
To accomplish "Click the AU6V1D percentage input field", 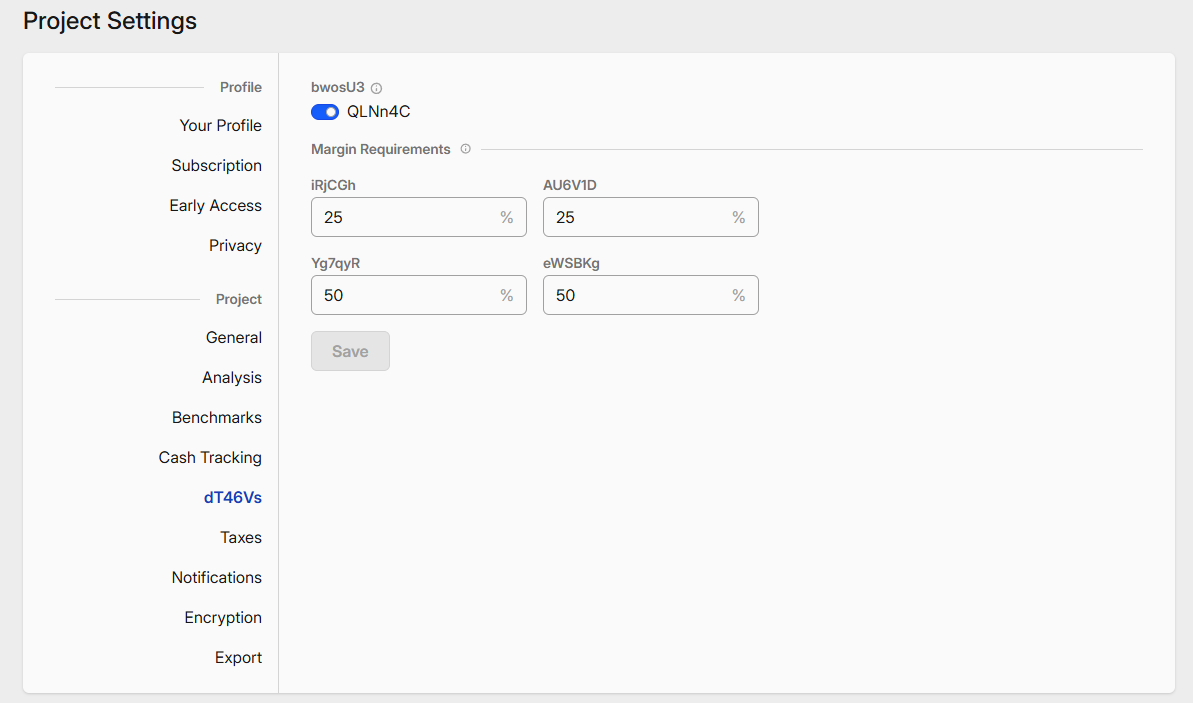I will pyautogui.click(x=637, y=217).
